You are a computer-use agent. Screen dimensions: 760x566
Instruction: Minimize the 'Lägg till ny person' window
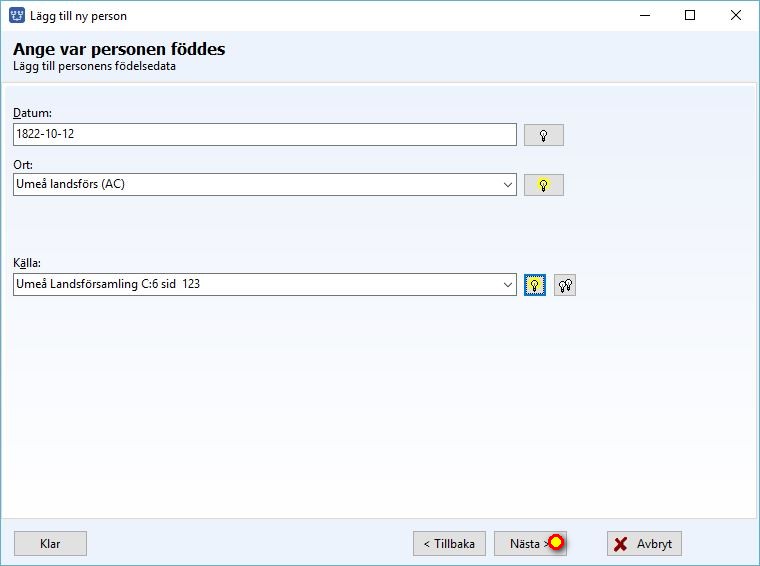(645, 16)
